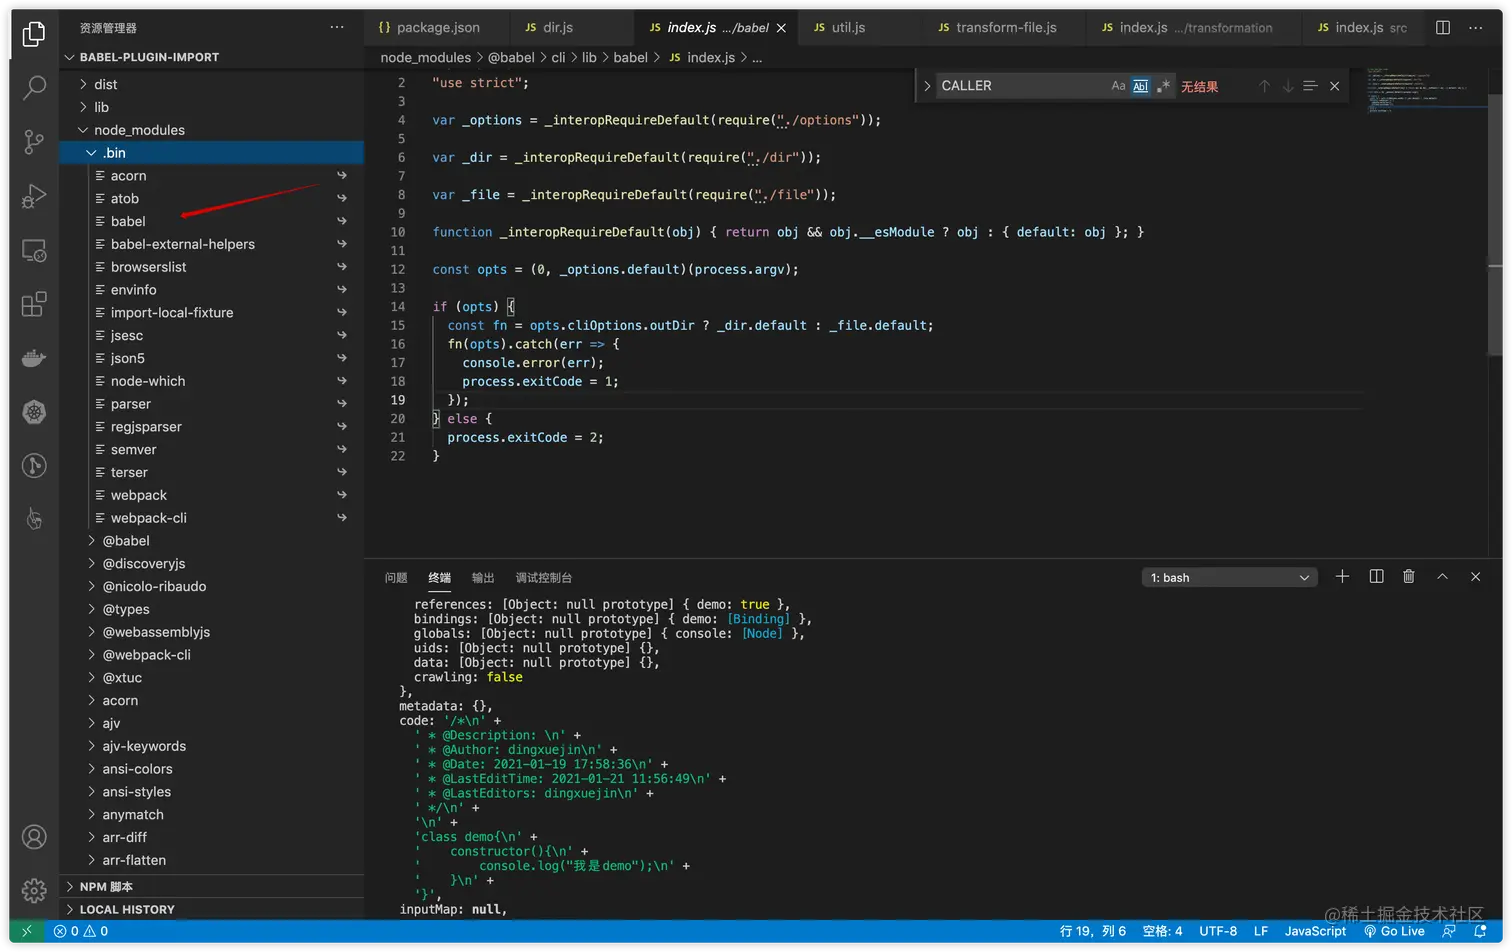Close the find widget

pyautogui.click(x=1334, y=86)
